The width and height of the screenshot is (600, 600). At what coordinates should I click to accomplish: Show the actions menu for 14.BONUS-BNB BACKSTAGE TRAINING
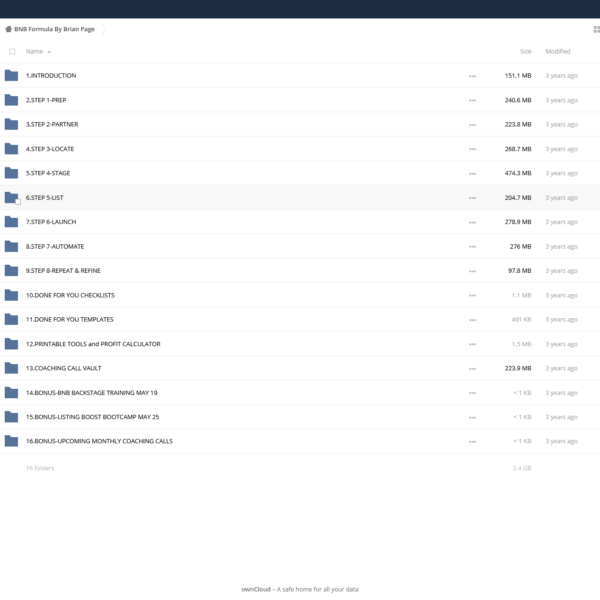(x=473, y=393)
